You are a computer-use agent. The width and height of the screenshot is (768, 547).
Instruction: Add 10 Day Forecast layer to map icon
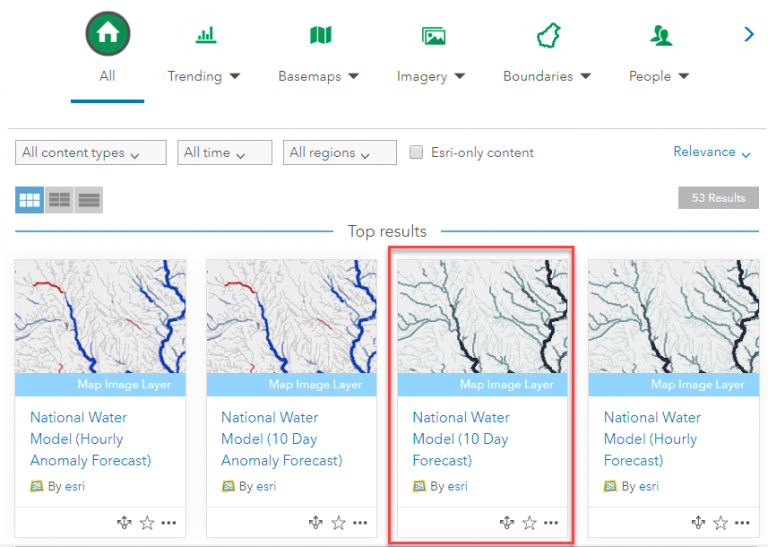[x=507, y=523]
